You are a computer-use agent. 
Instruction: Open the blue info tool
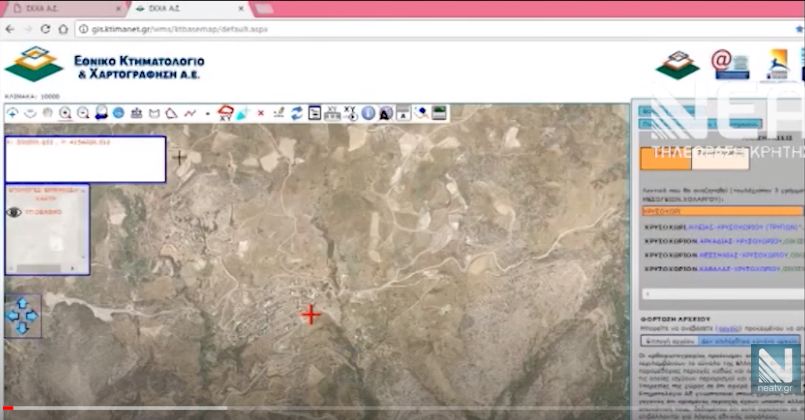(x=367, y=113)
